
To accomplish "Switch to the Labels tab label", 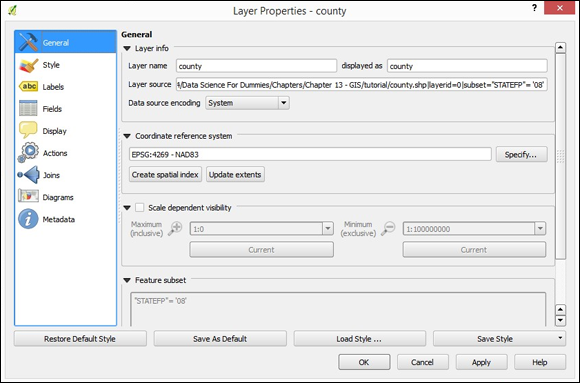I will point(53,87).
